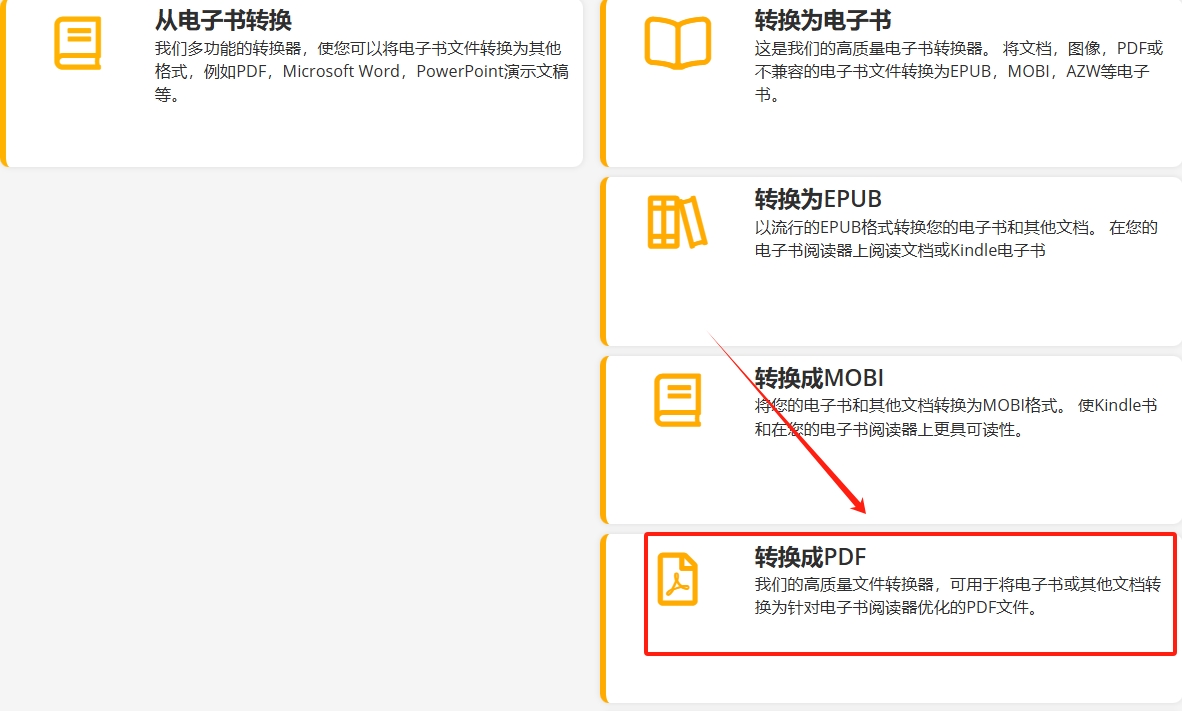This screenshot has width=1182, height=711.
Task: Click the text 电子书阅读器上阅读文档或Kindle电子书
Action: pos(900,251)
